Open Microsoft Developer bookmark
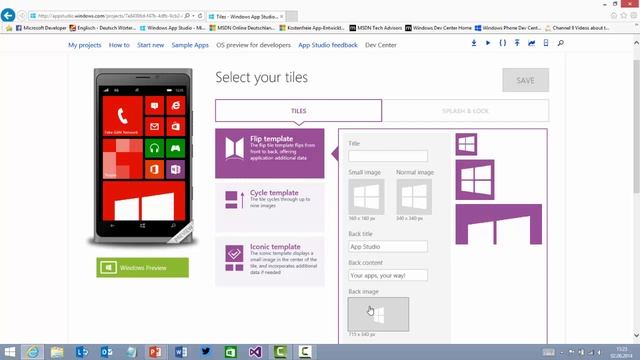Viewport: 640px width, 360px height. (x=41, y=28)
